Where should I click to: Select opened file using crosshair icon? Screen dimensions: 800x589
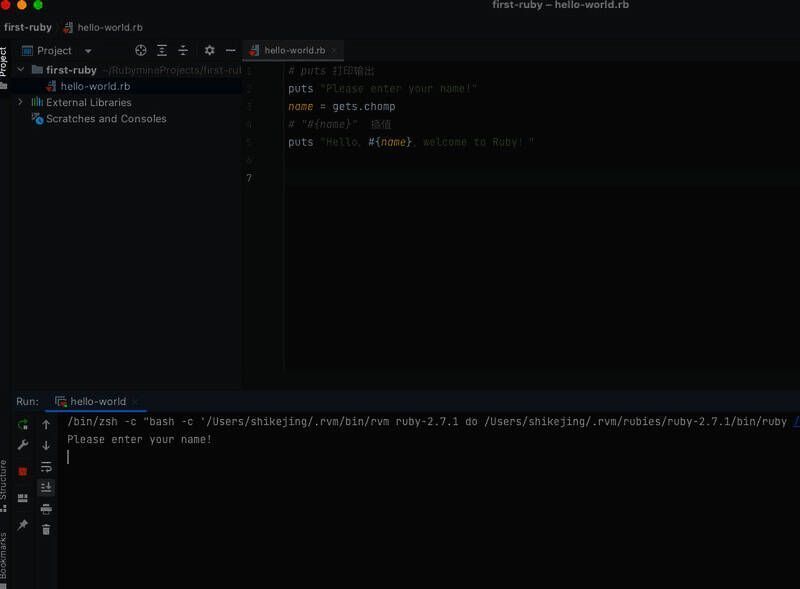click(141, 50)
